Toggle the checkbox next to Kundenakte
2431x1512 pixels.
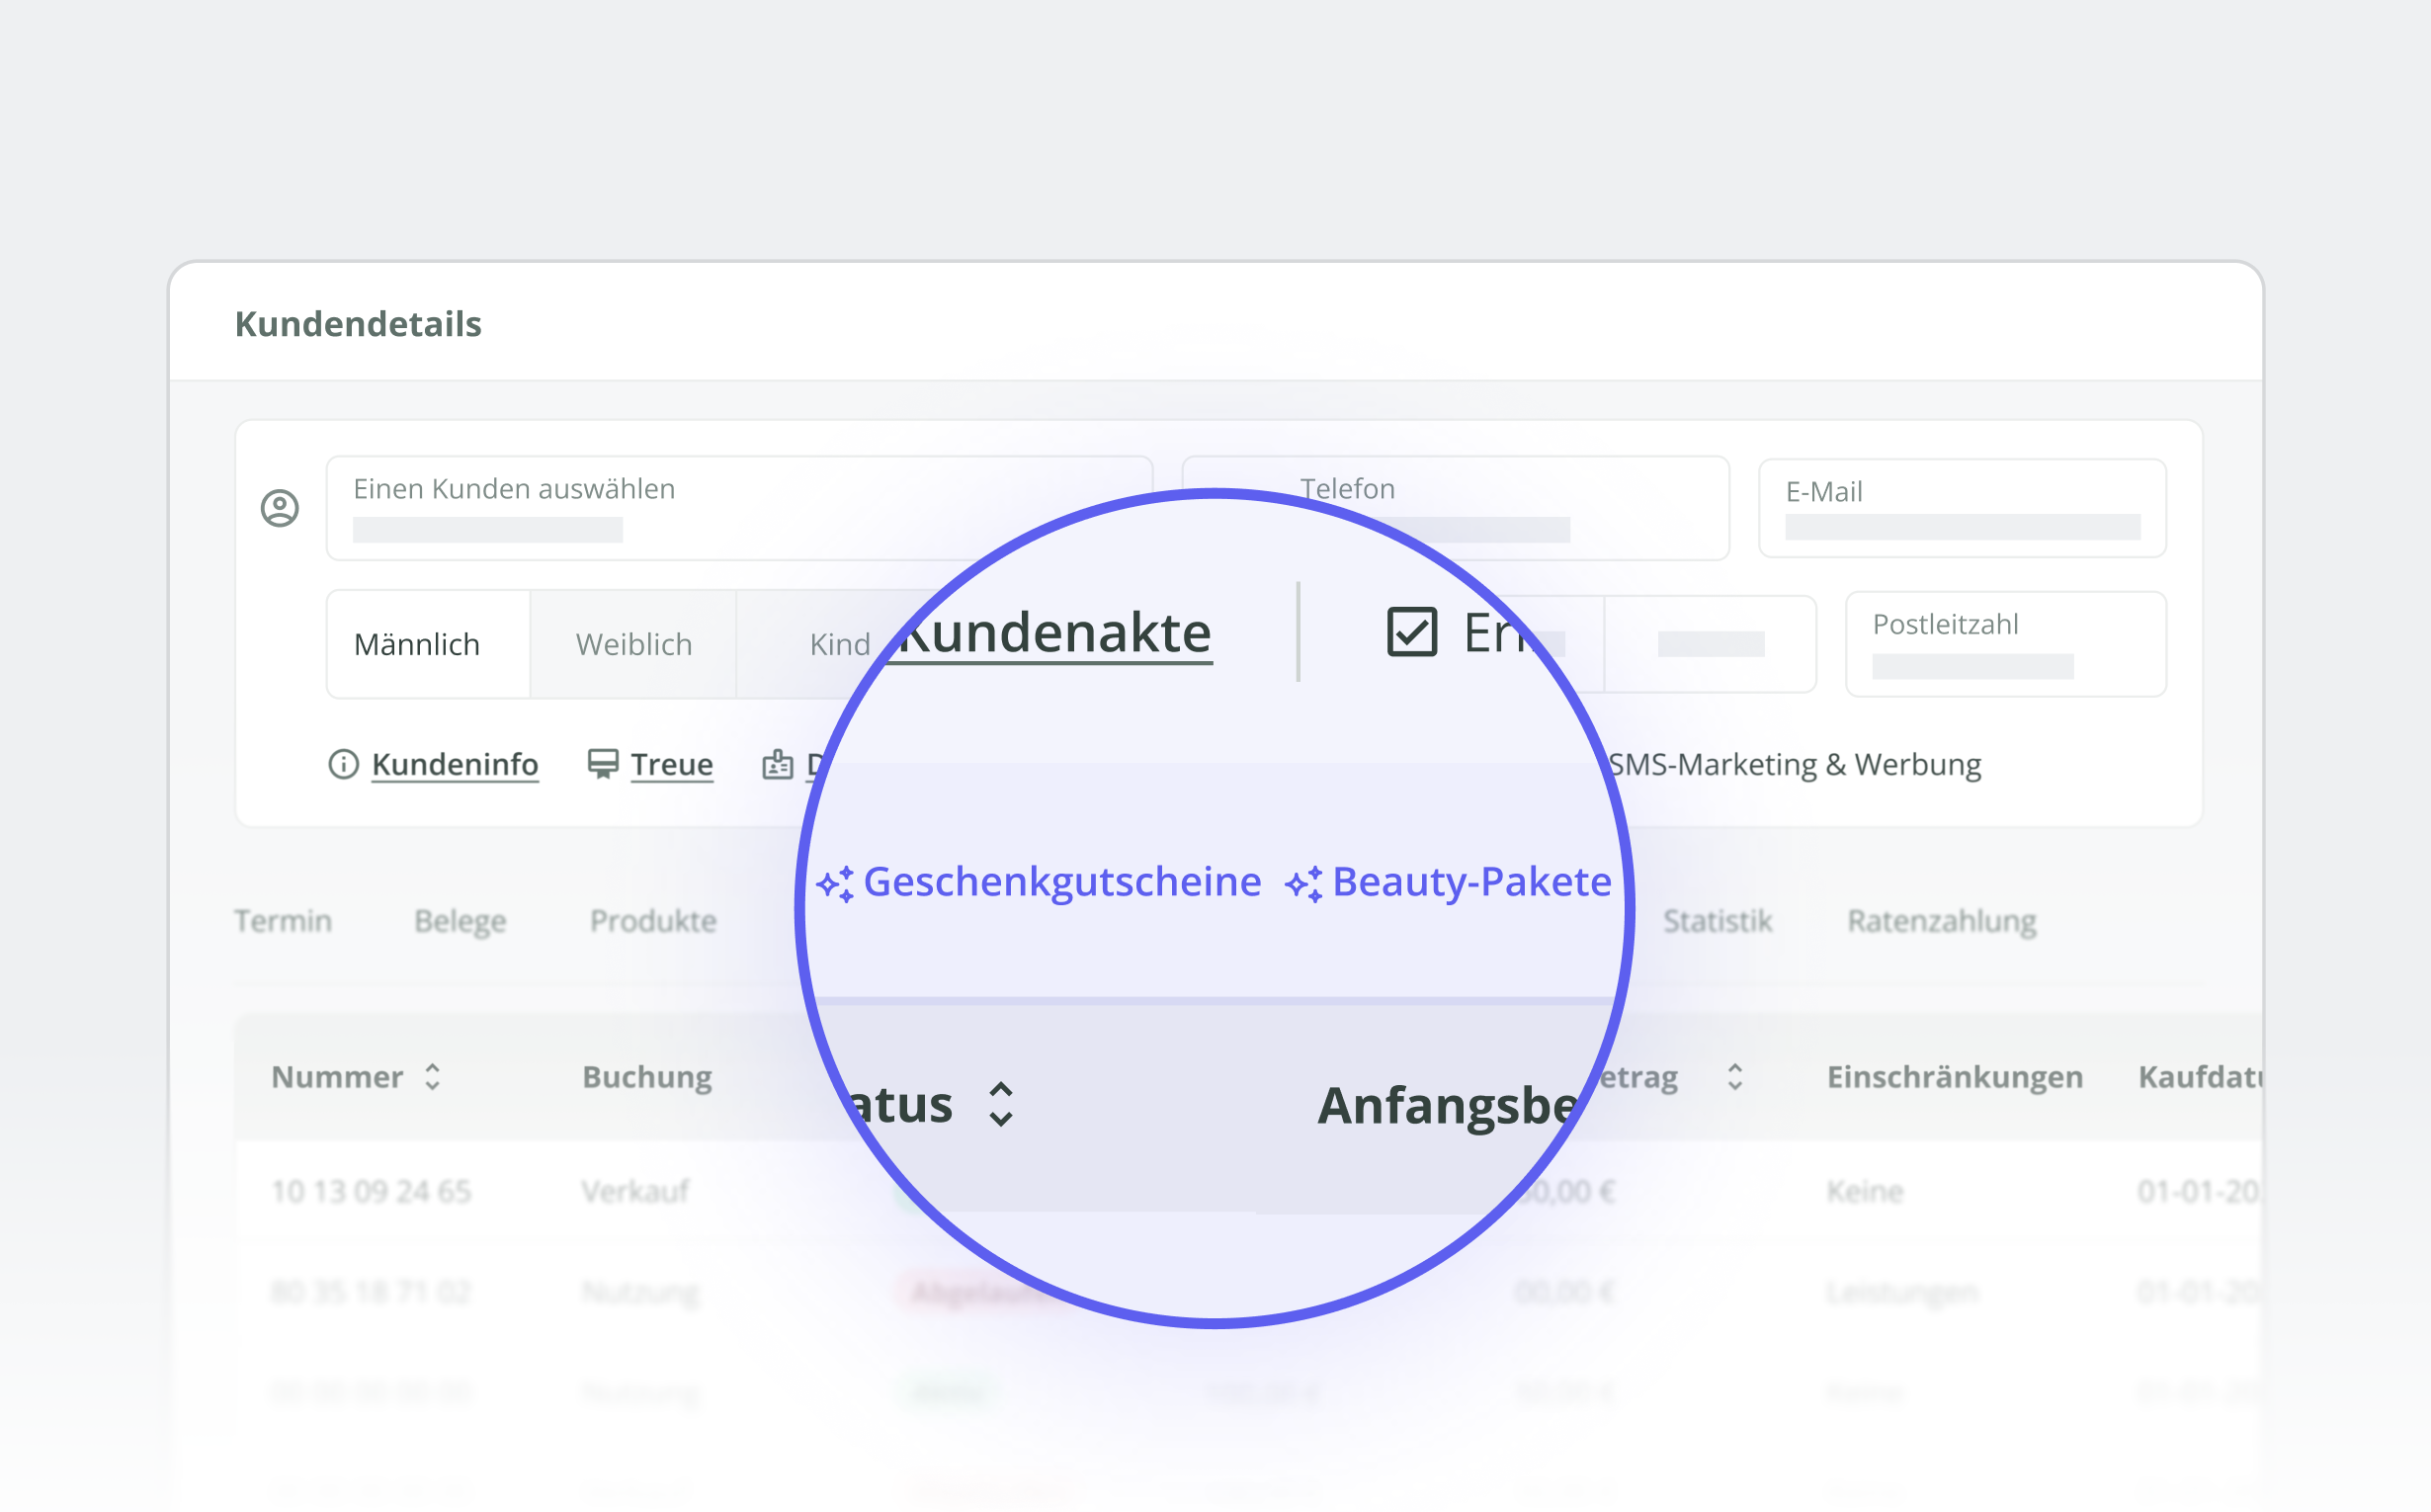tap(1412, 632)
